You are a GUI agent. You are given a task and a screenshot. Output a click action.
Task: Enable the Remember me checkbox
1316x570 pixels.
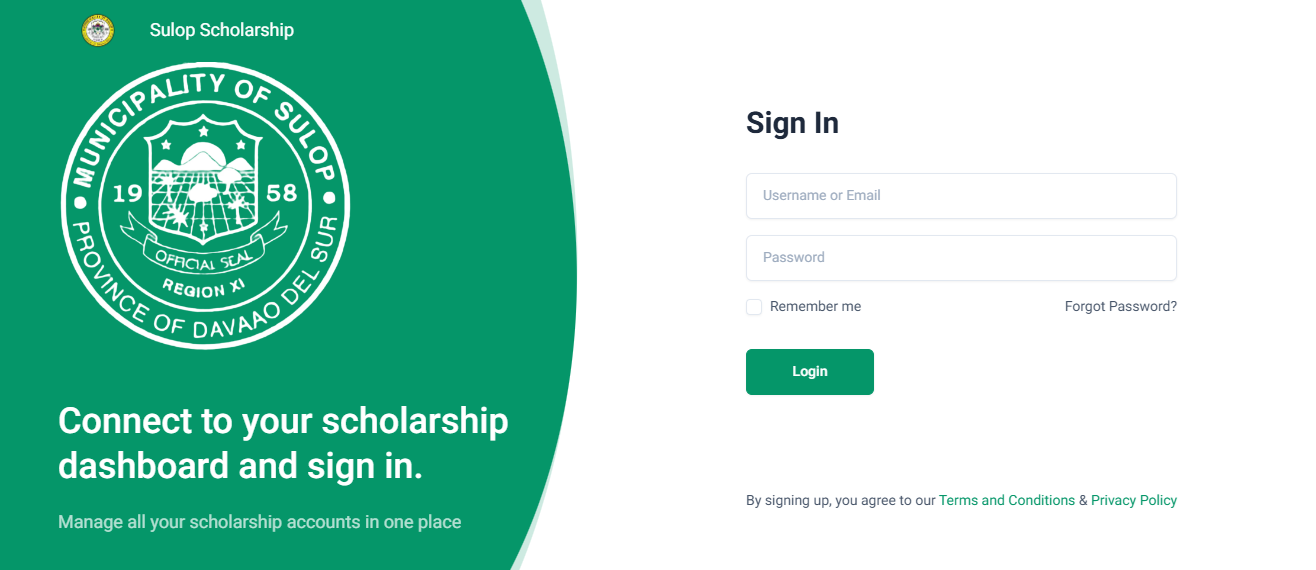pos(754,307)
